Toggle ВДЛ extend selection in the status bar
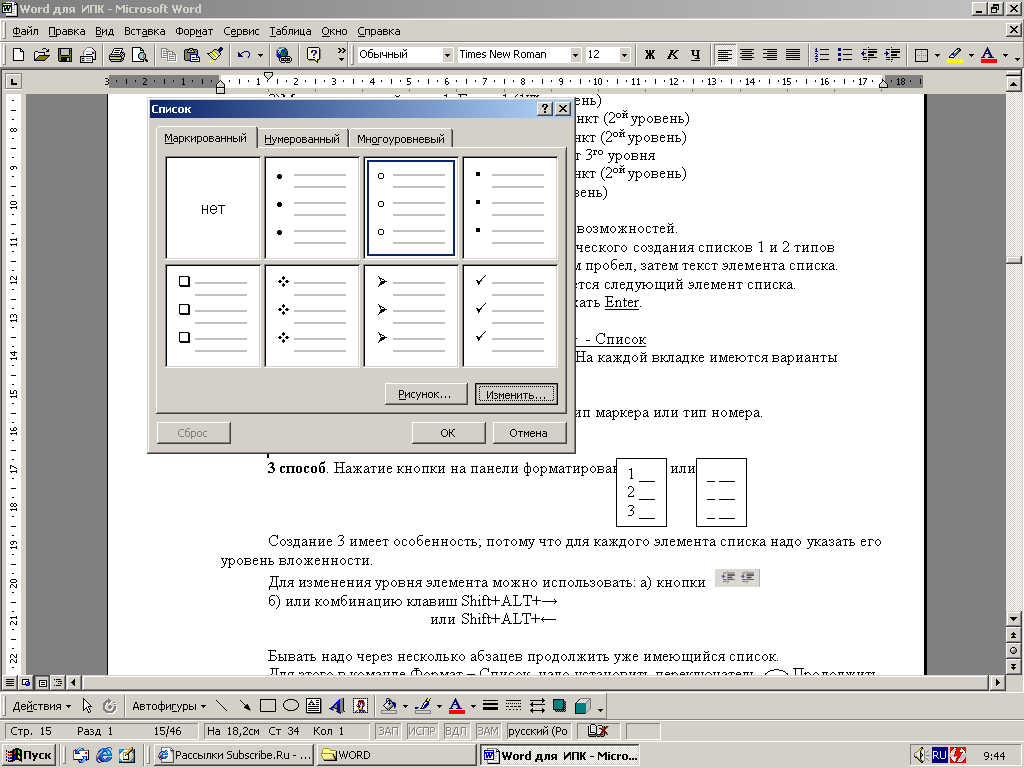The height and width of the screenshot is (768, 1024). click(x=456, y=731)
